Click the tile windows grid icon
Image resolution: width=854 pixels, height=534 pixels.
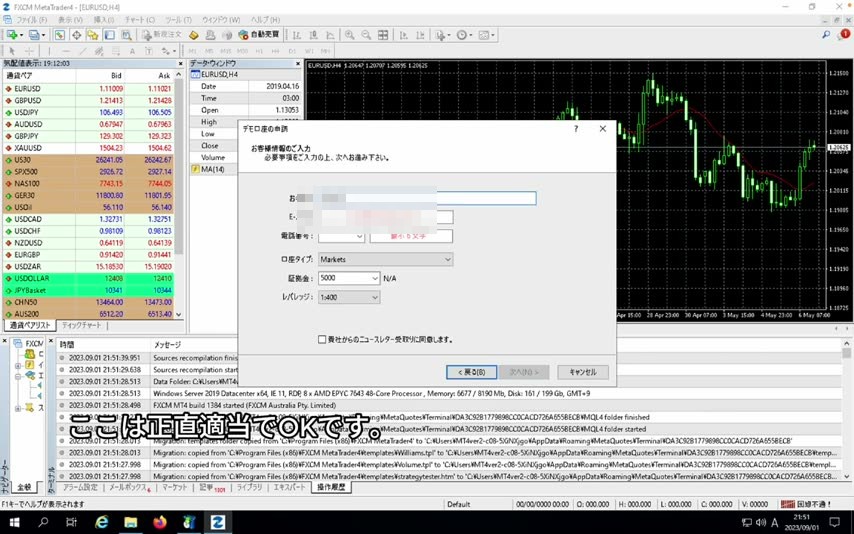click(383, 35)
